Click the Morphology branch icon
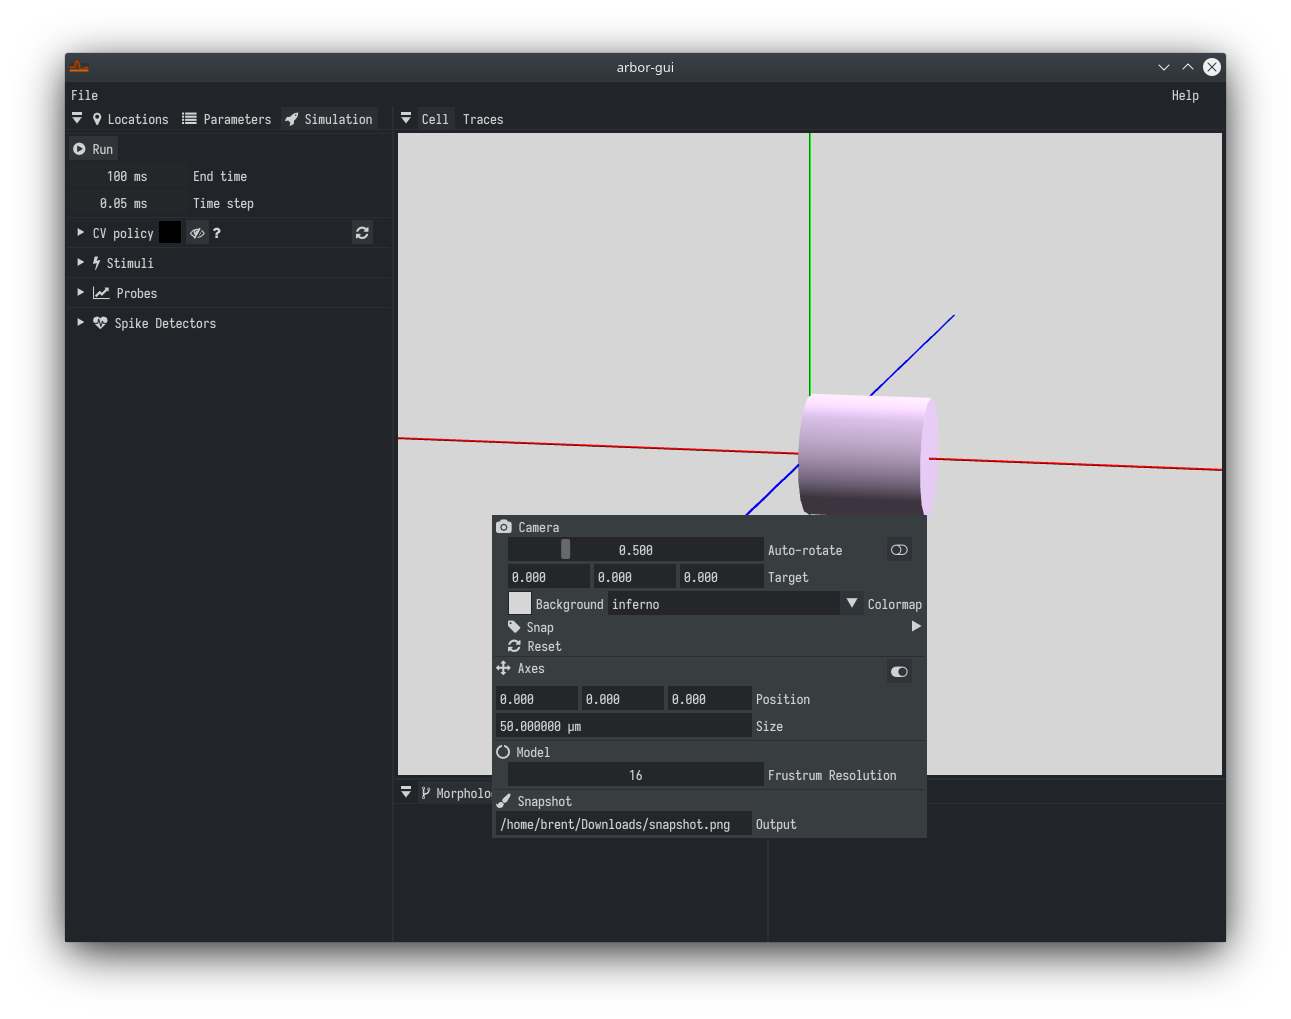This screenshot has width=1291, height=1019. (426, 793)
